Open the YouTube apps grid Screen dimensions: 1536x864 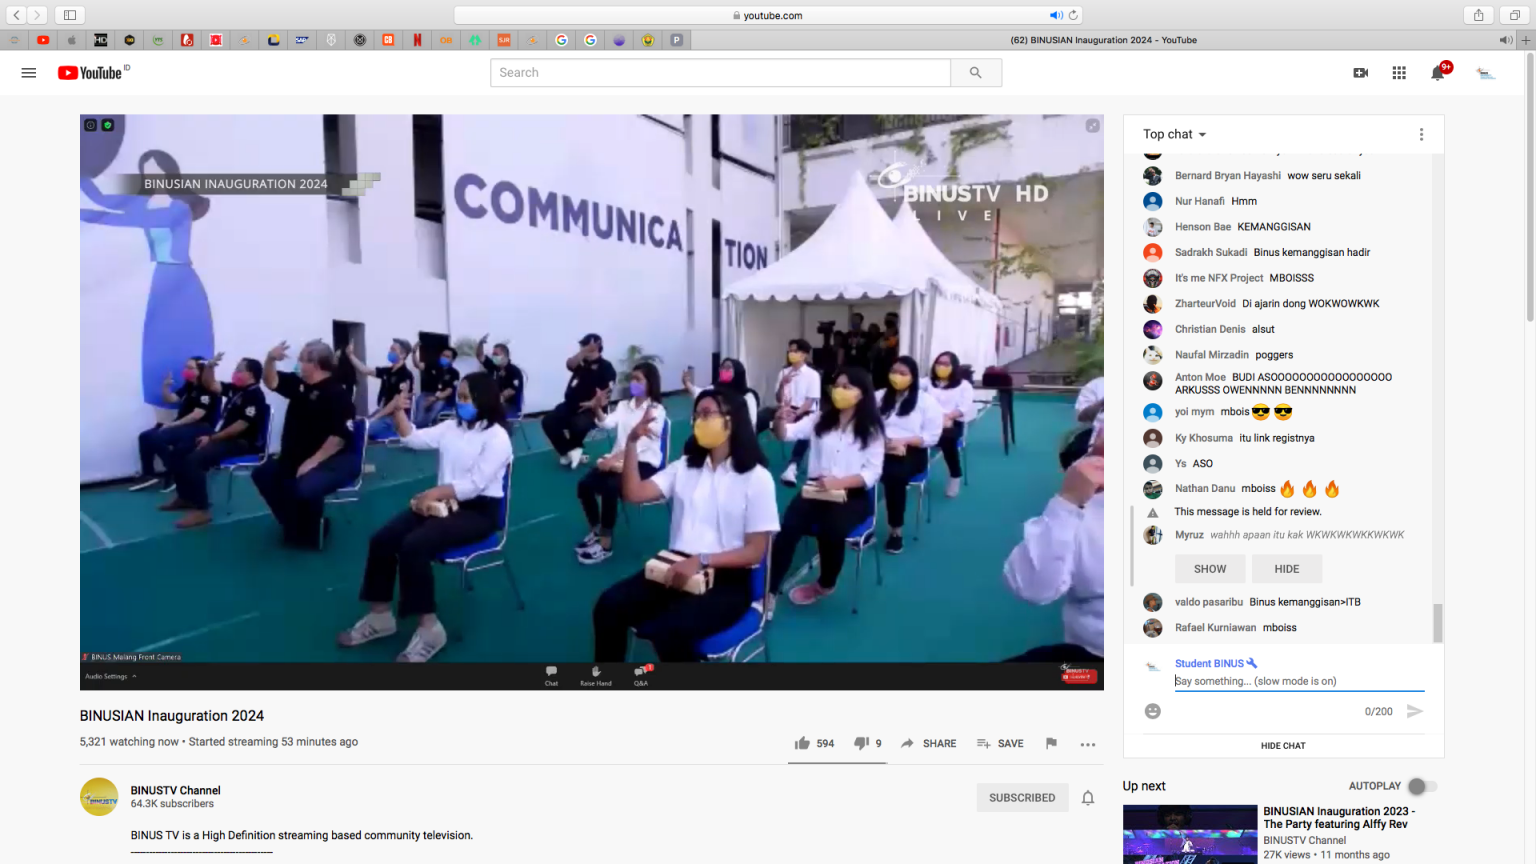coord(1399,73)
